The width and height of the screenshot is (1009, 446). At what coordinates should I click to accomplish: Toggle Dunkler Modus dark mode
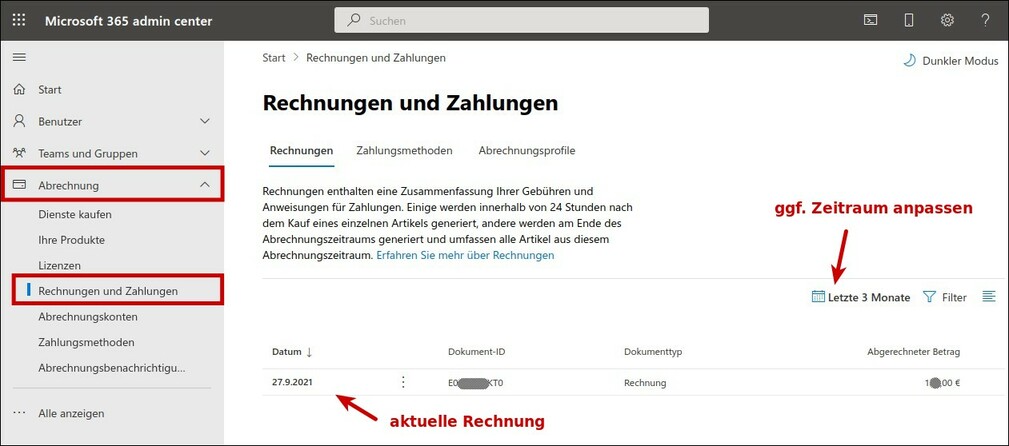[950, 61]
